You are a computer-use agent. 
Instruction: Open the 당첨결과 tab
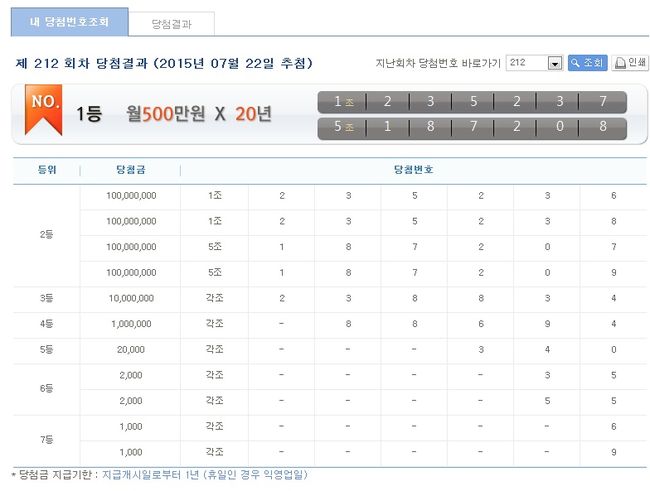coord(172,22)
